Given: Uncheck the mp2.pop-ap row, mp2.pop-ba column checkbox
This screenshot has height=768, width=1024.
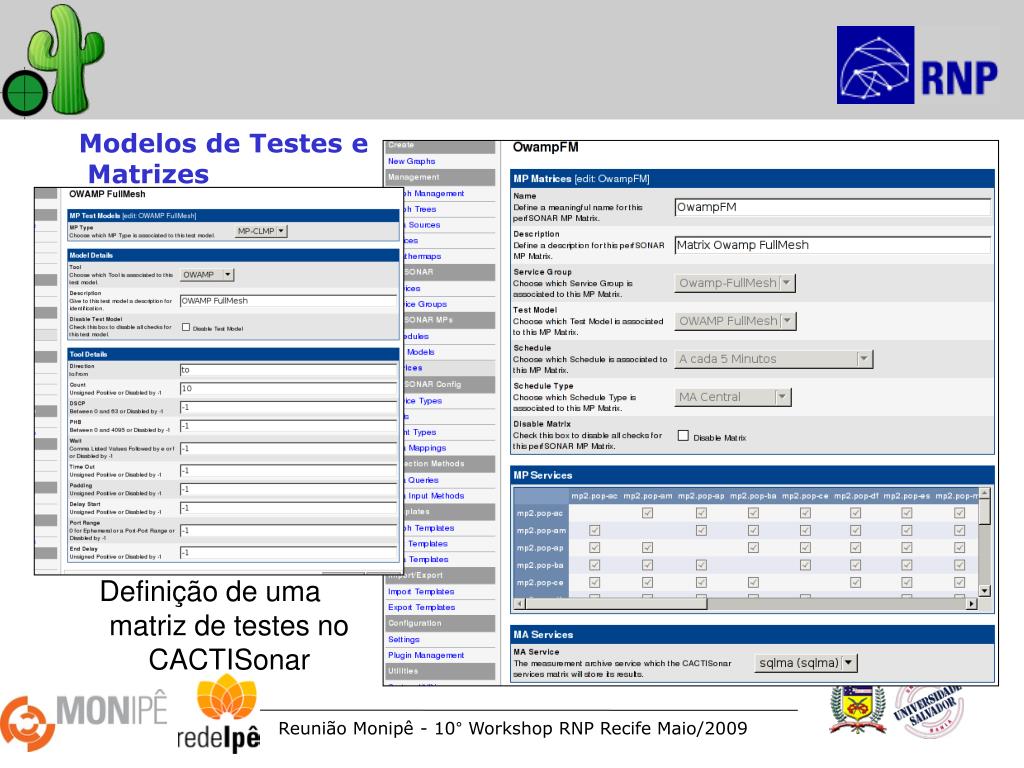Looking at the screenshot, I should (753, 548).
